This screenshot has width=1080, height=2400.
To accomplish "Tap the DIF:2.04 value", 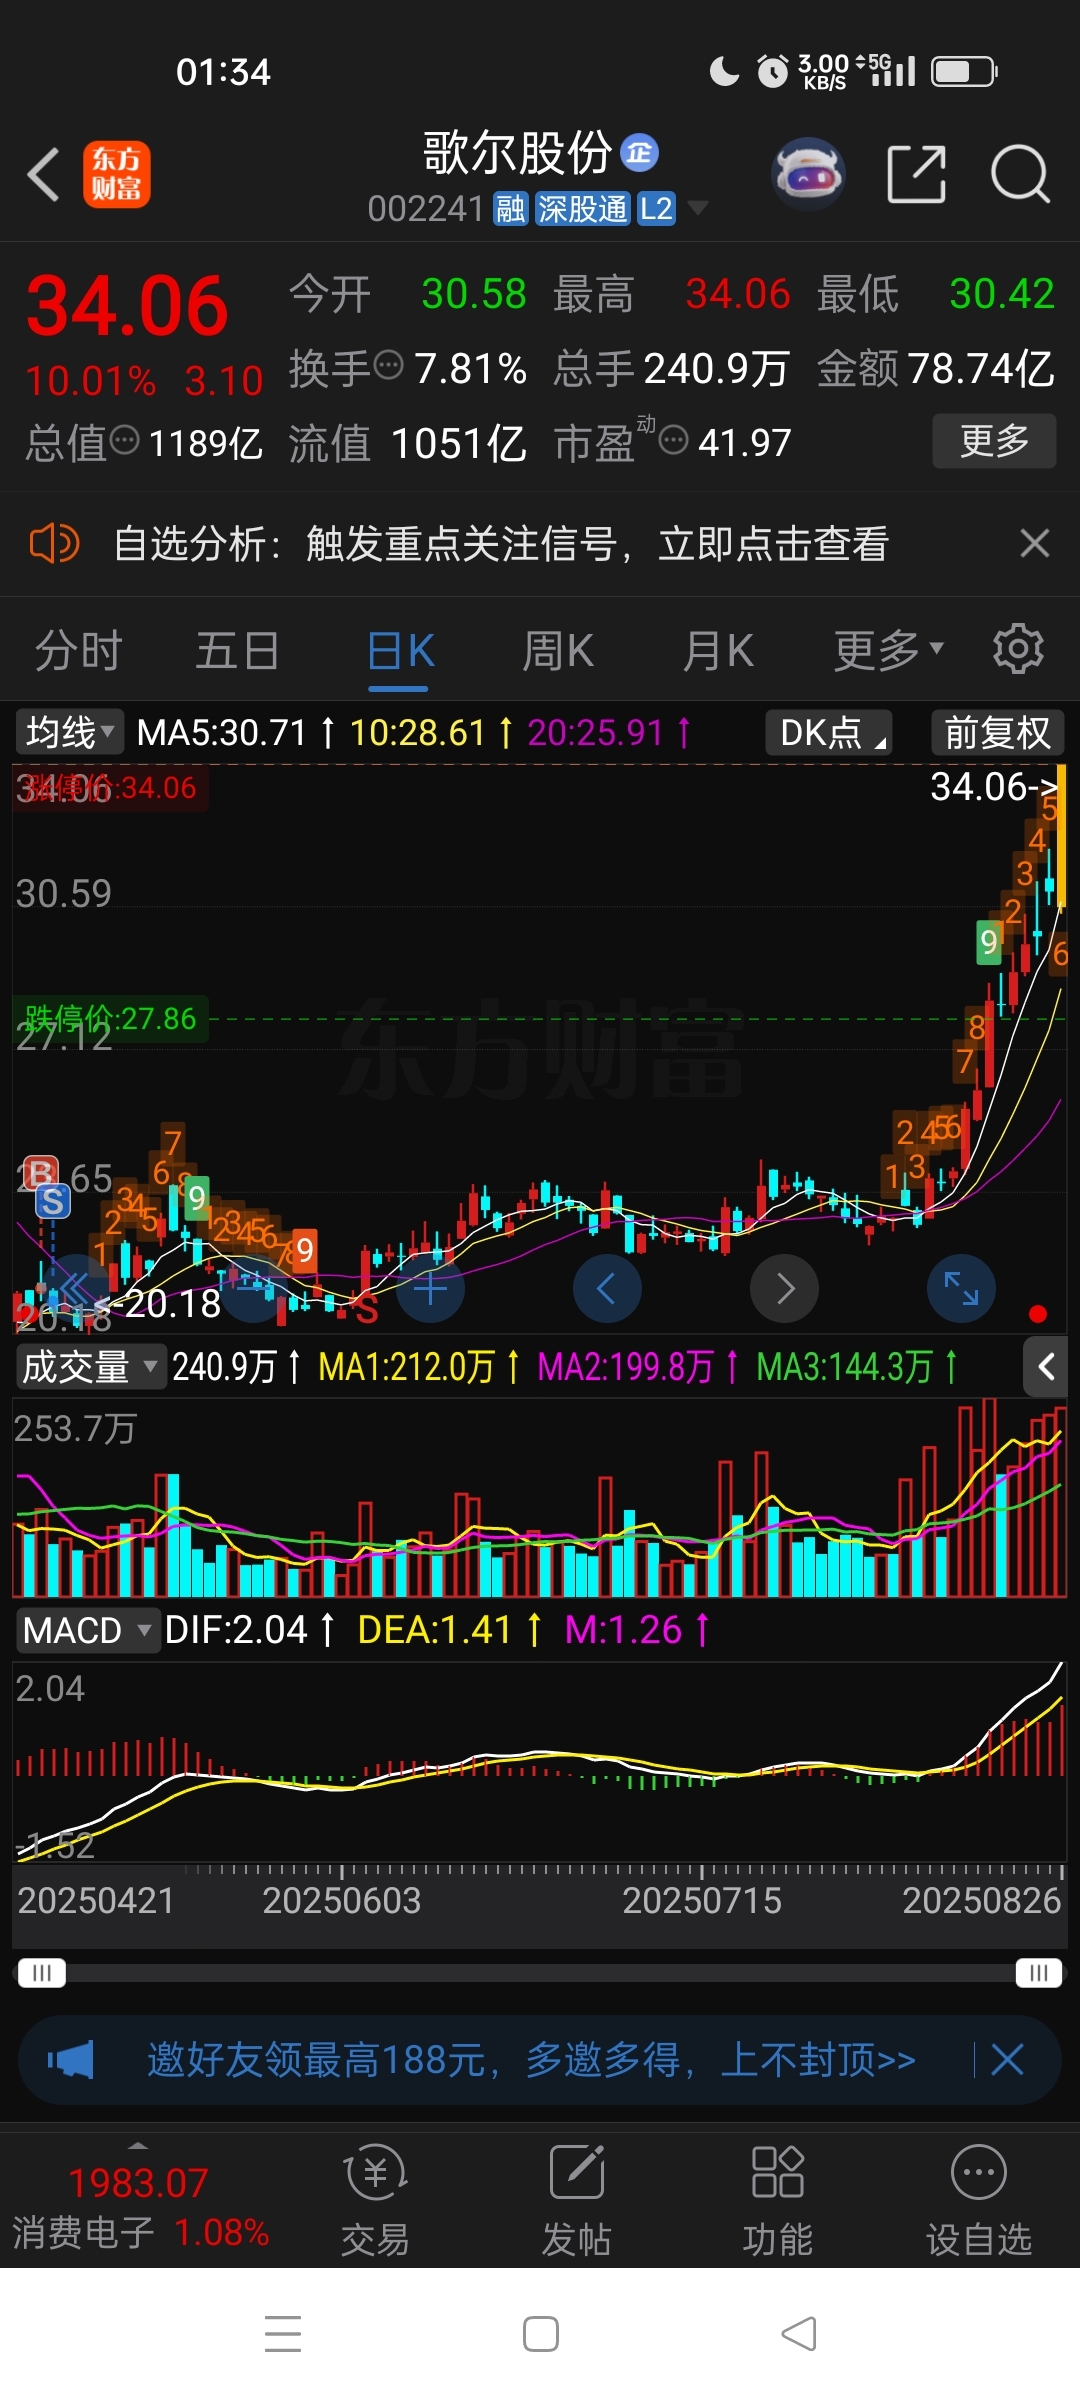I will [236, 1630].
